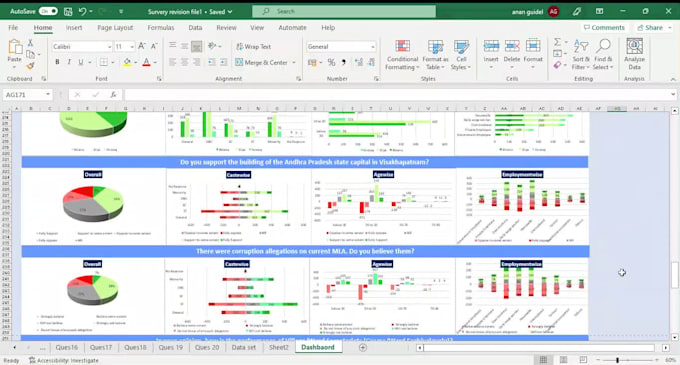Viewport: 680px width, 365px height.
Task: Click the Comments button
Action: pyautogui.click(x=604, y=27)
